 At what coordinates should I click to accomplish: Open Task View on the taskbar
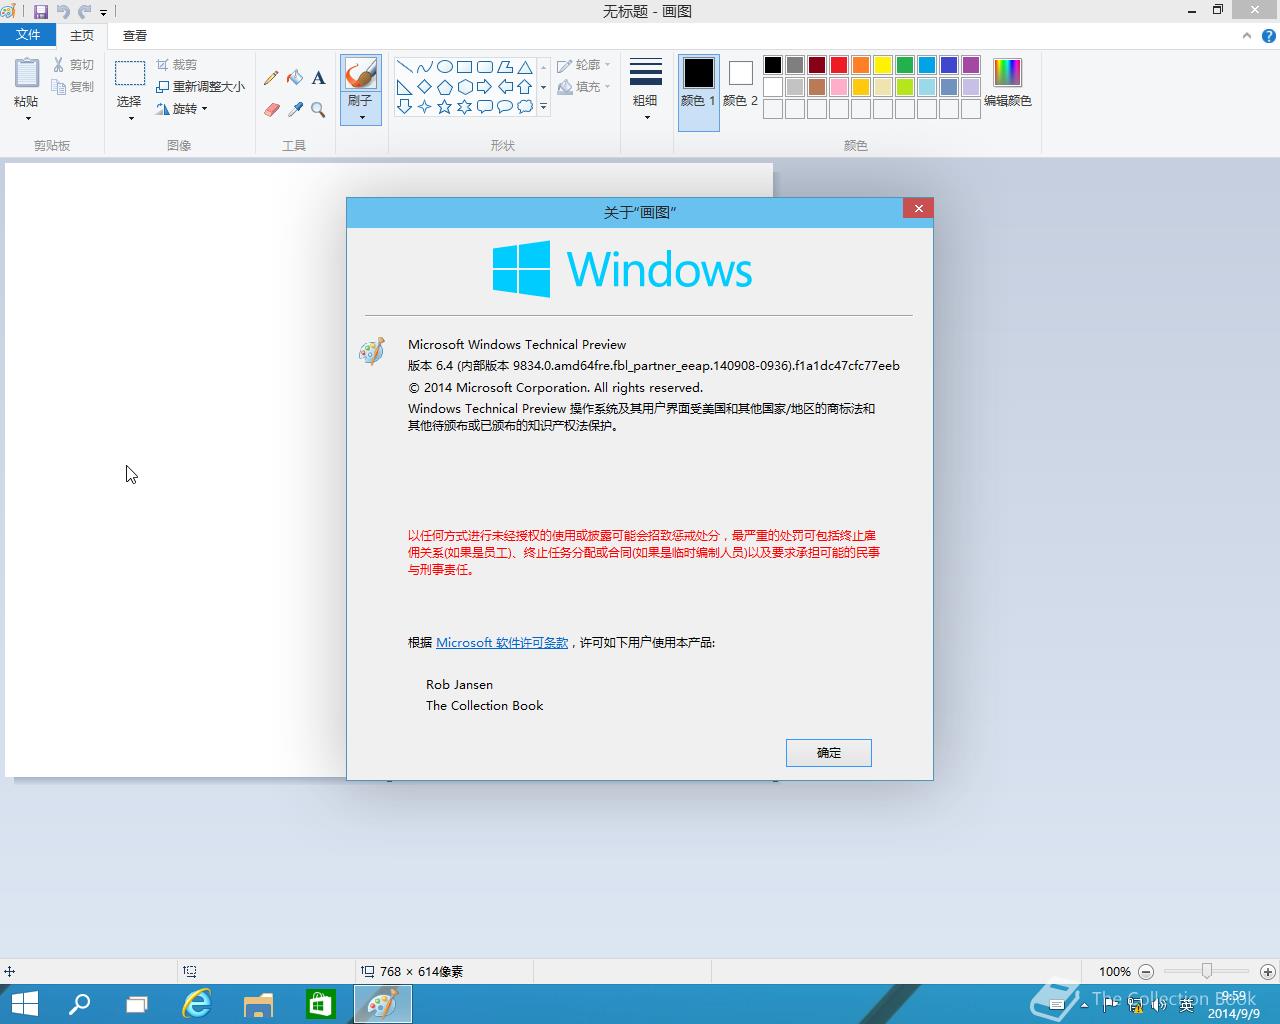pyautogui.click(x=137, y=1004)
